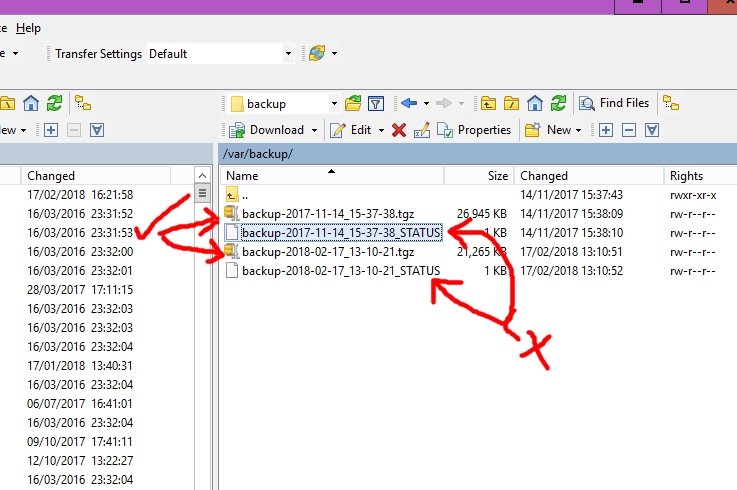This screenshot has height=490, width=737.
Task: Expand the Download button dropdown arrow
Action: pyautogui.click(x=314, y=130)
